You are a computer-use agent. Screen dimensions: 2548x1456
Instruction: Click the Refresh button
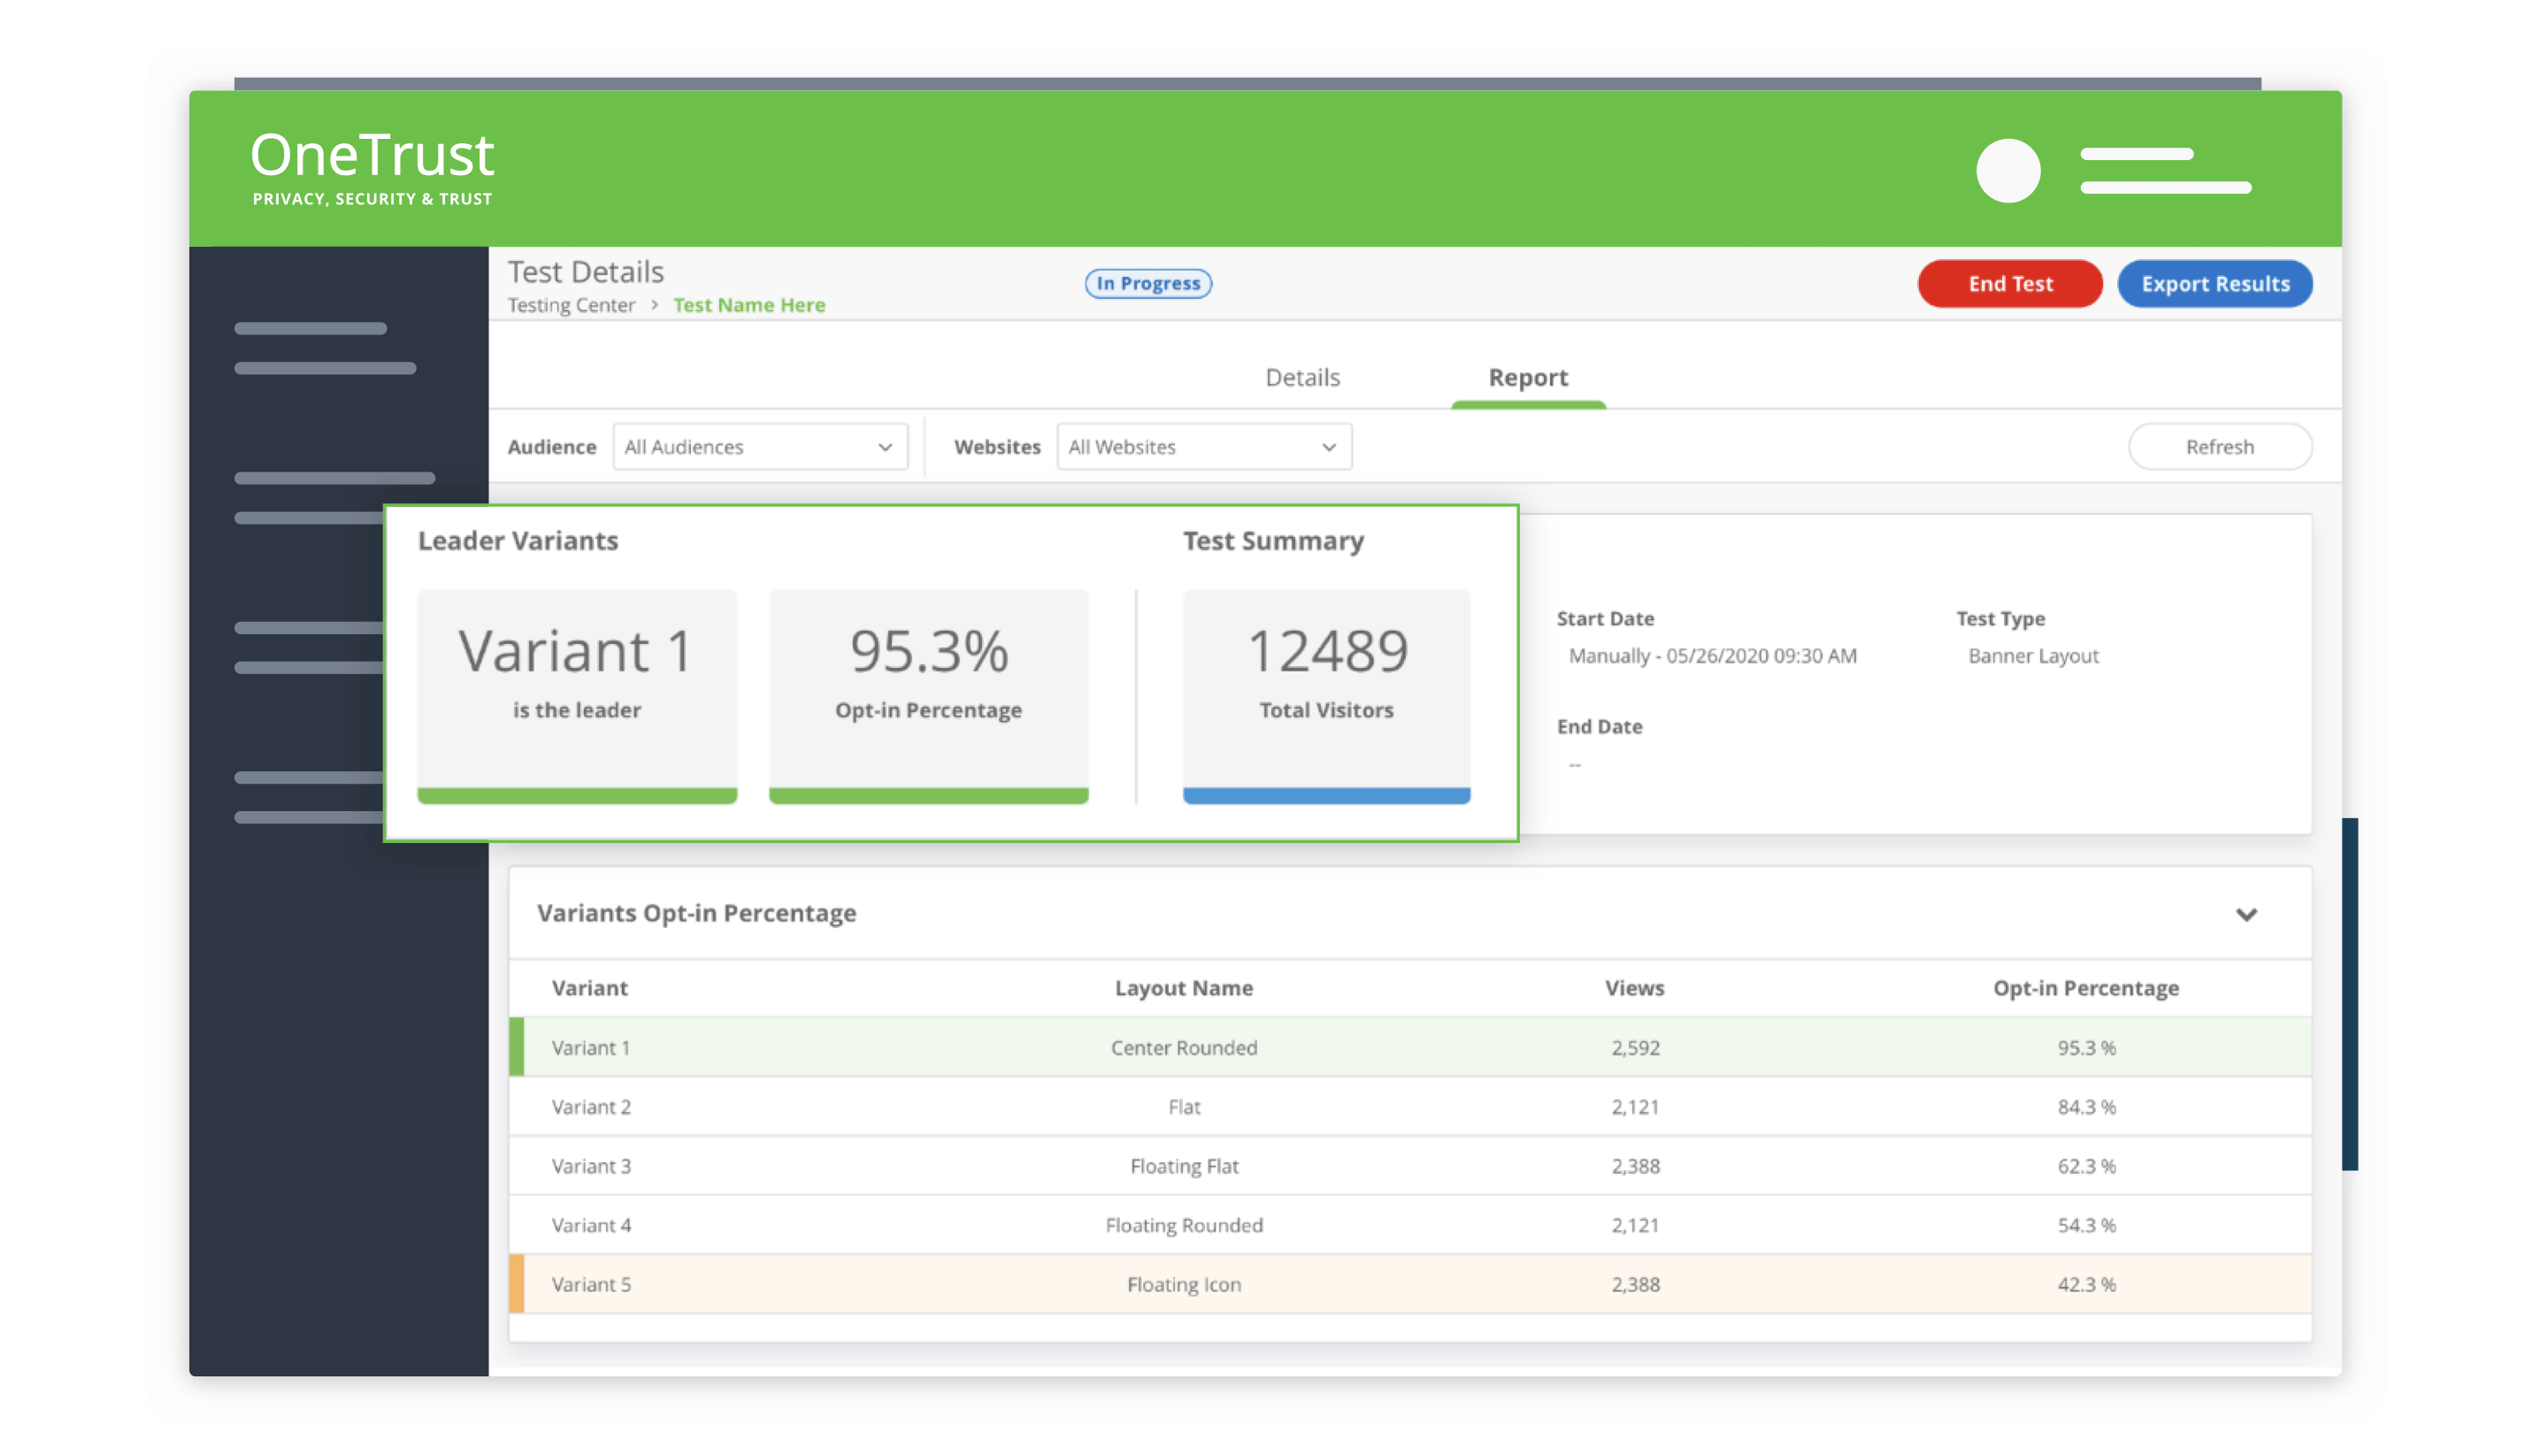pos(2219,447)
